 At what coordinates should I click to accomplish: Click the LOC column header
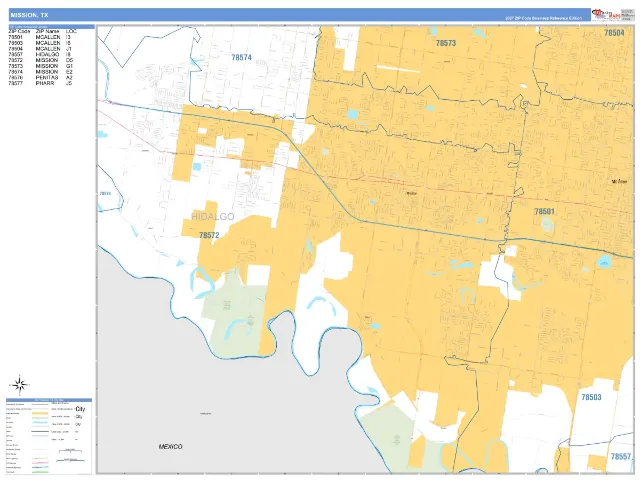click(71, 31)
